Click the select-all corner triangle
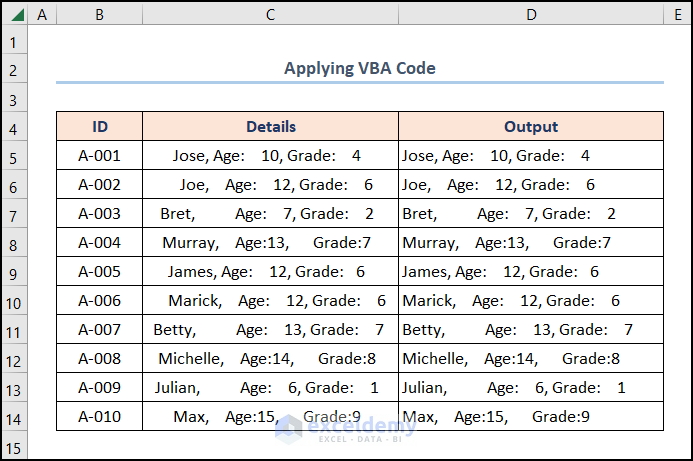Image resolution: width=693 pixels, height=461 pixels. 14,14
